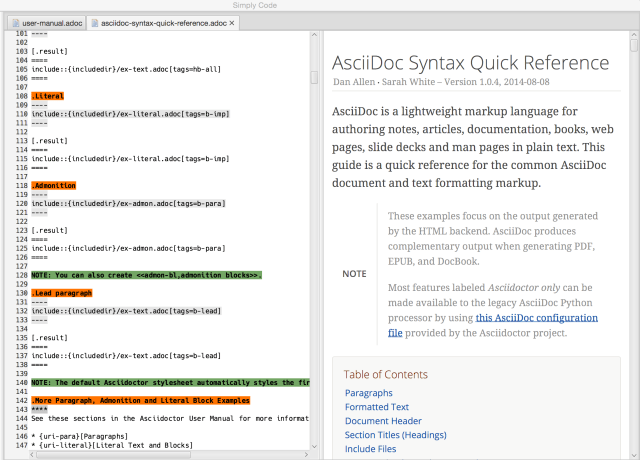Click the '{uri-literal}[Literal Text and Blocks]' line
This screenshot has width=640, height=460.
[112, 445]
